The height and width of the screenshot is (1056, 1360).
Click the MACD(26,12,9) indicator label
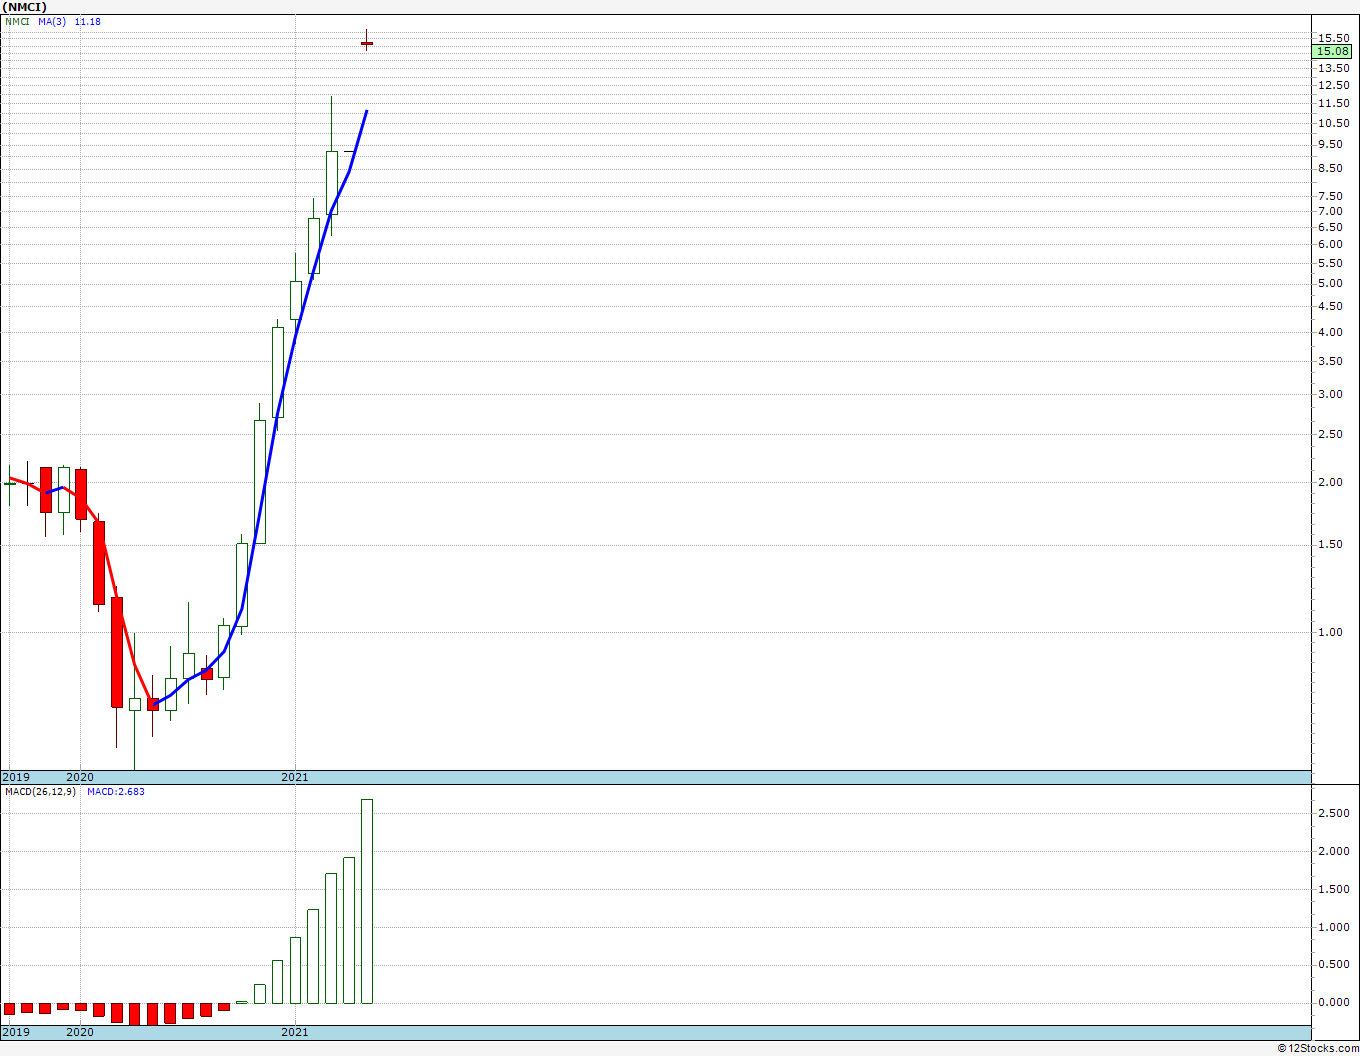(40, 791)
